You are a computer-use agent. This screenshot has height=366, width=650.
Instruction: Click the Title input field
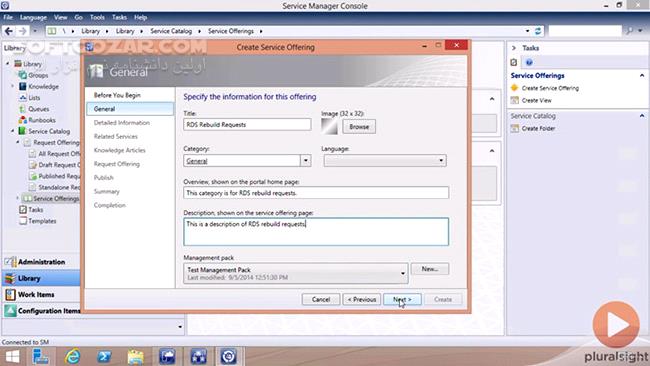coord(247,124)
